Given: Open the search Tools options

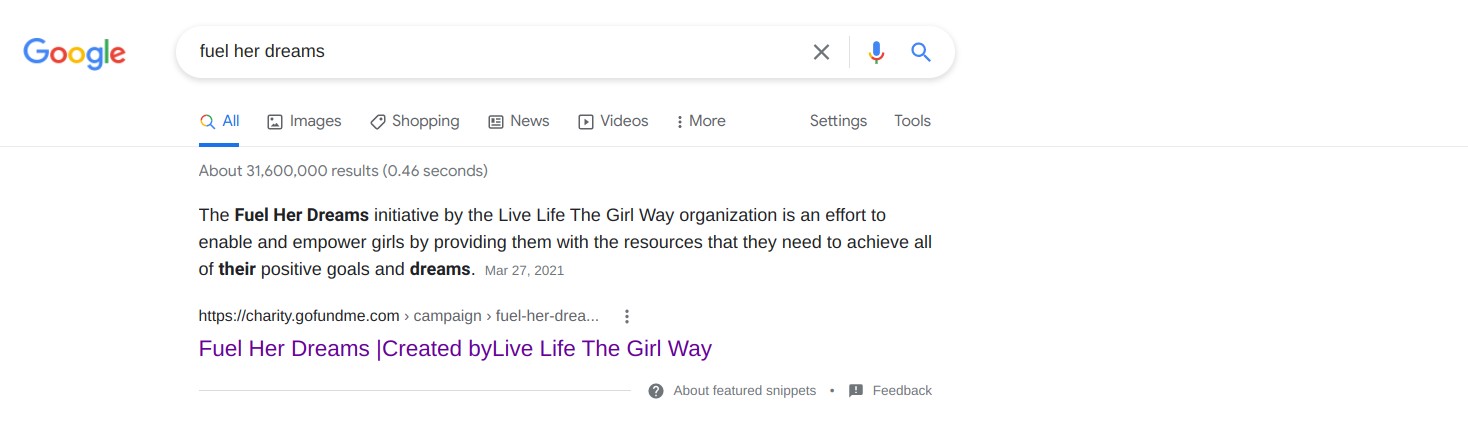Looking at the screenshot, I should tap(912, 121).
